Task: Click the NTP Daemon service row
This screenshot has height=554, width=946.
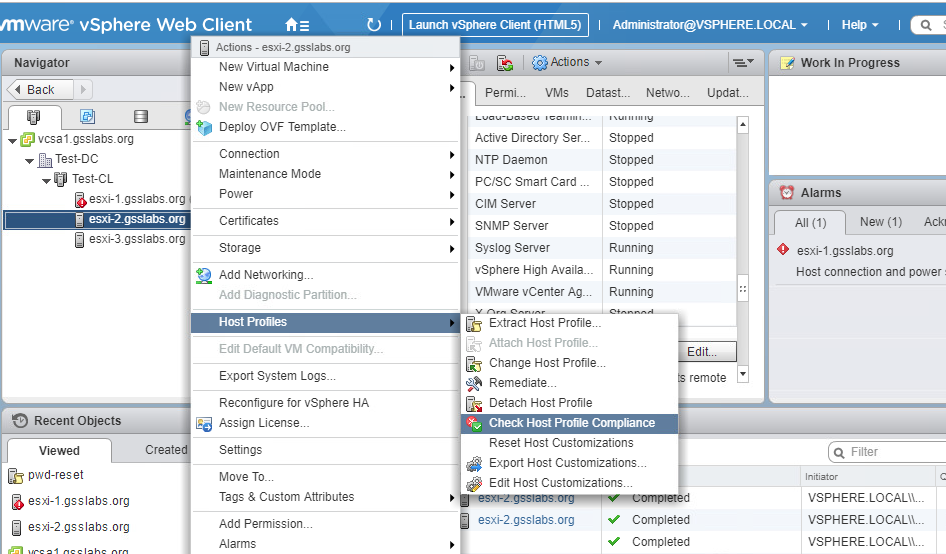Action: 602,160
